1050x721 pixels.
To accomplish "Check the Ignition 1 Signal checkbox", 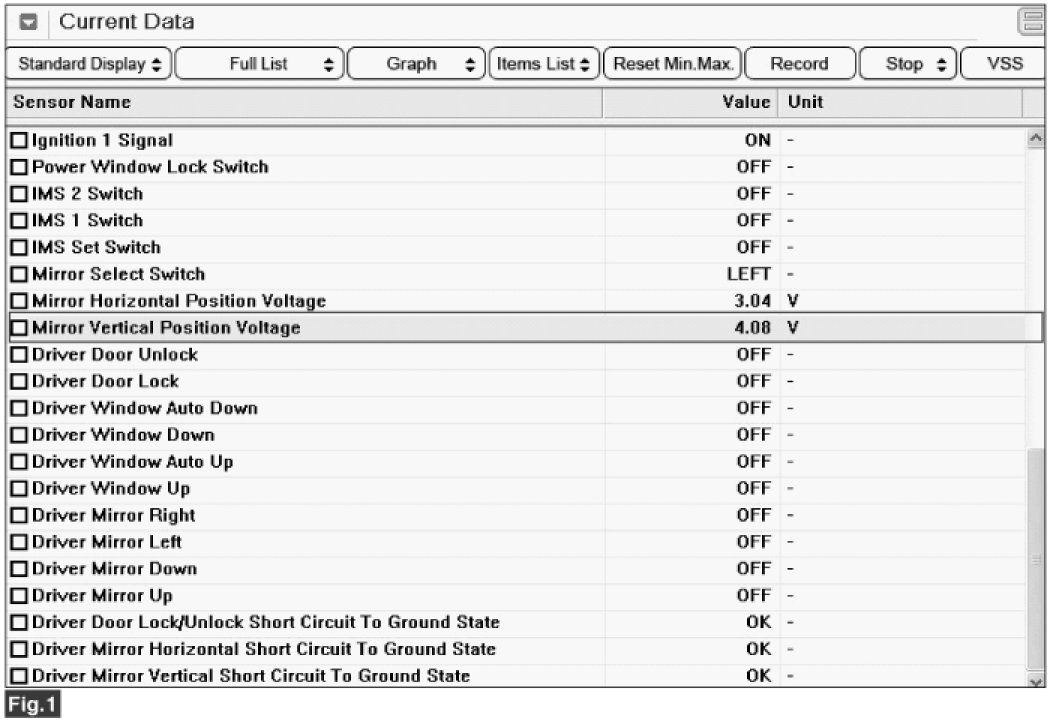I will pyautogui.click(x=19, y=141).
